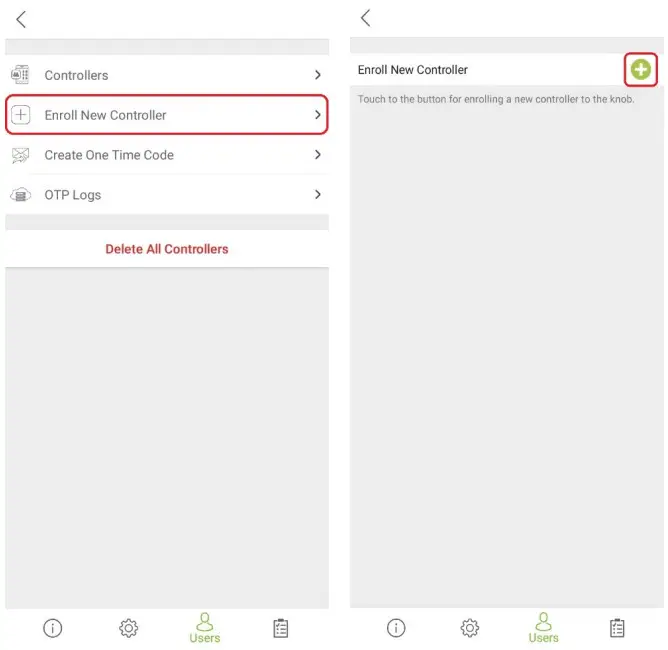Open the clipboard logs icon on left screen

coord(280,628)
